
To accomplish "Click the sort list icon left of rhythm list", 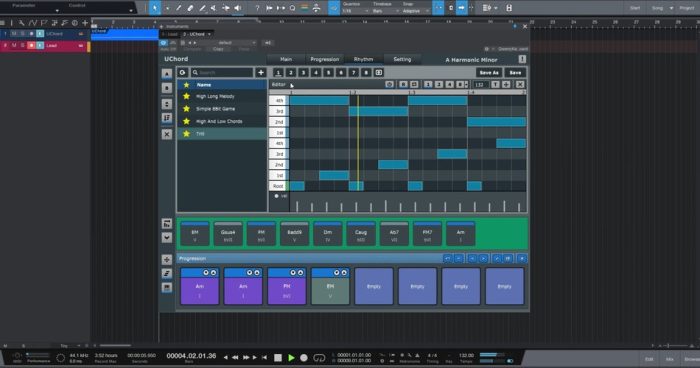I will tap(167, 118).
